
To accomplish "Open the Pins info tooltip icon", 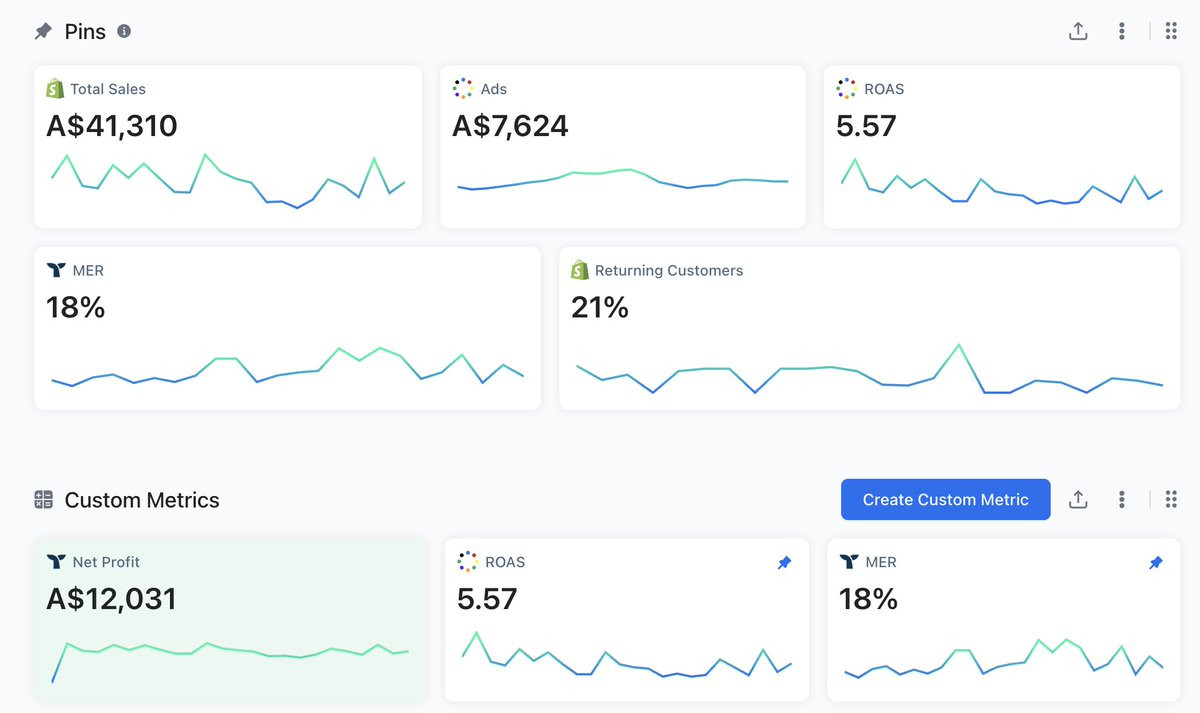I will (x=124, y=31).
